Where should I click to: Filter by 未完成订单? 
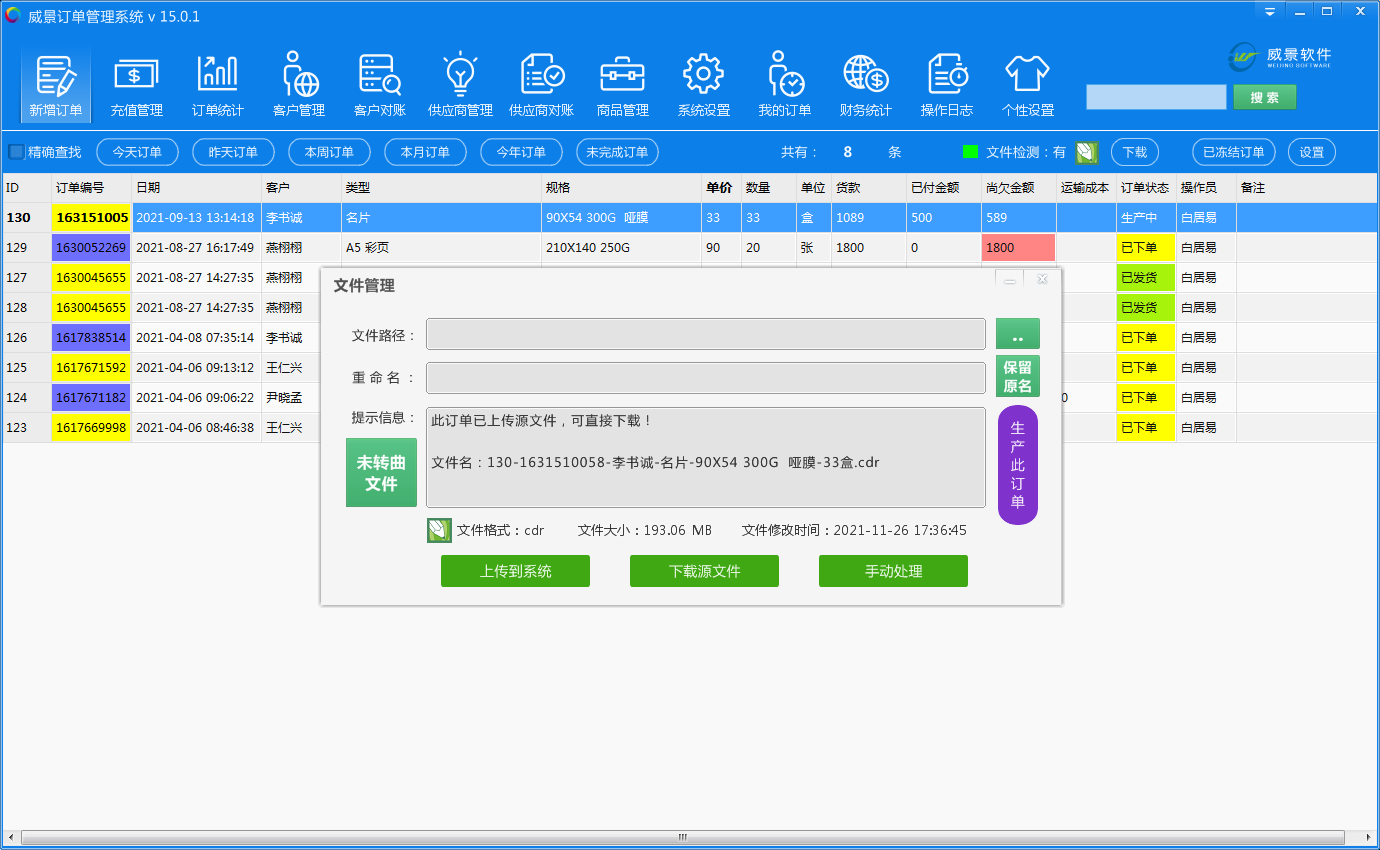click(617, 152)
